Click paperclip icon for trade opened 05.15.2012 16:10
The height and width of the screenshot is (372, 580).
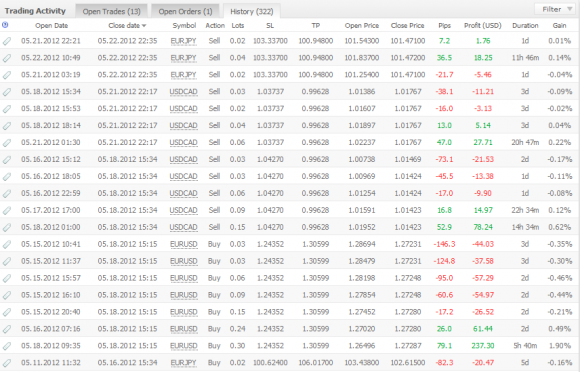pos(7,295)
